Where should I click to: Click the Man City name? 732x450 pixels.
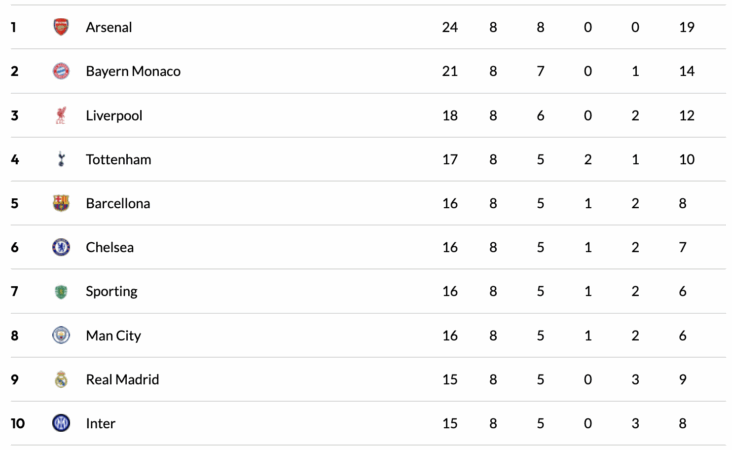pos(114,335)
